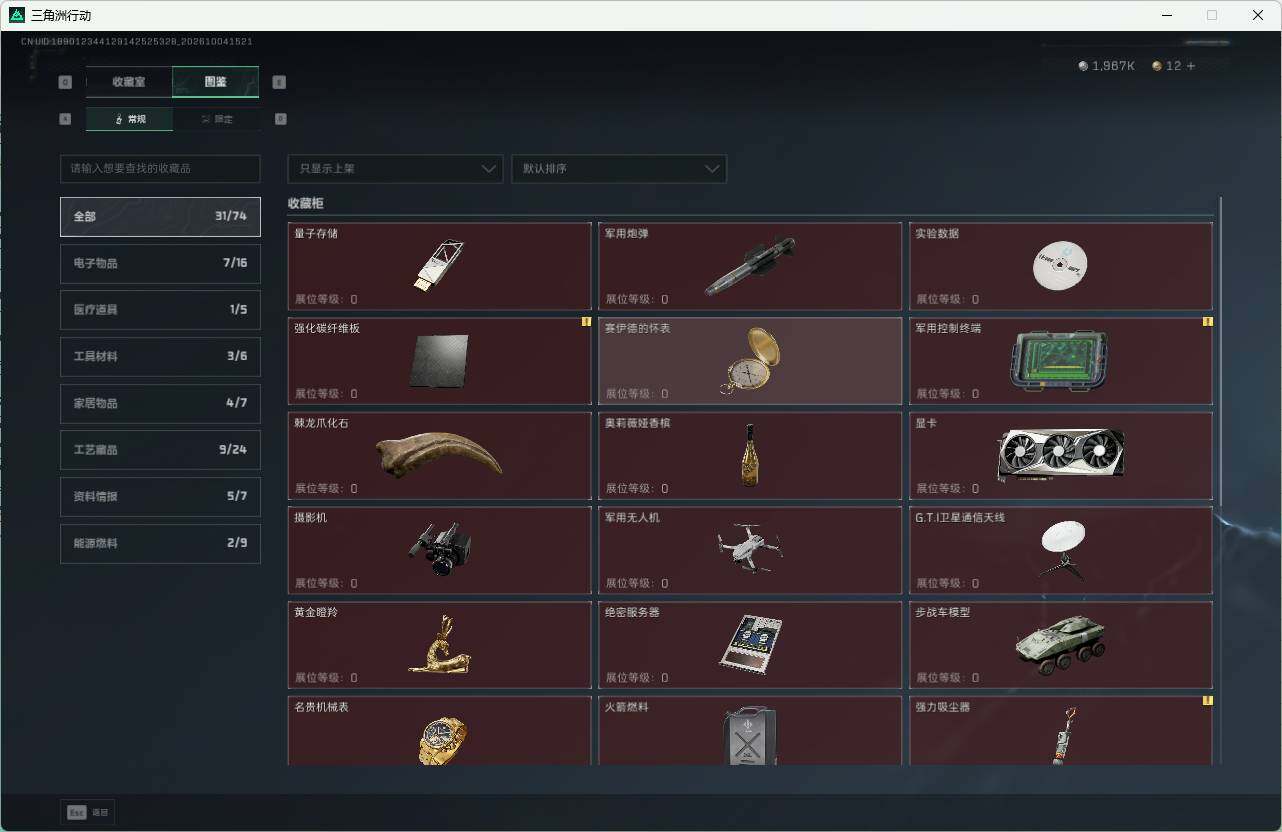Switch to the 收藏室 tab
The image size is (1282, 832).
129,82
